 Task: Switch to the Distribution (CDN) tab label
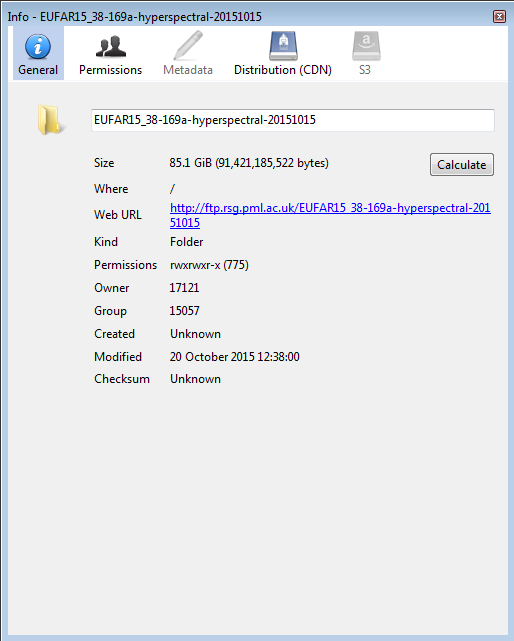[x=283, y=70]
